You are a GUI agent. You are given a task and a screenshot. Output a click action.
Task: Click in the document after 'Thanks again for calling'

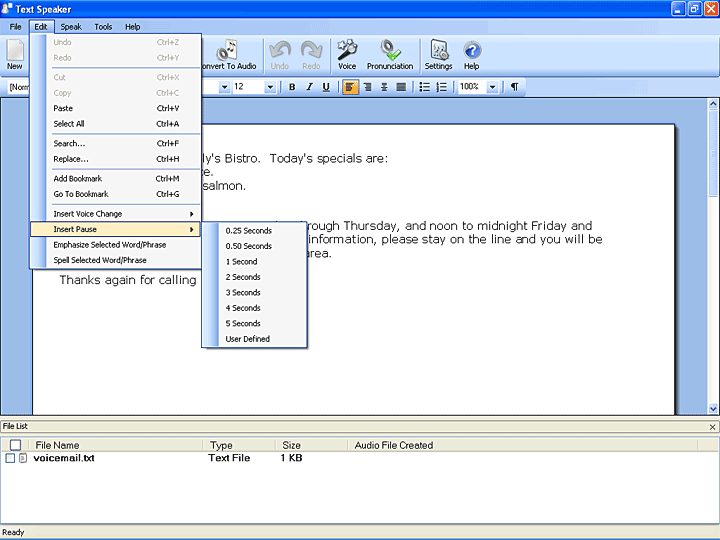coord(199,280)
